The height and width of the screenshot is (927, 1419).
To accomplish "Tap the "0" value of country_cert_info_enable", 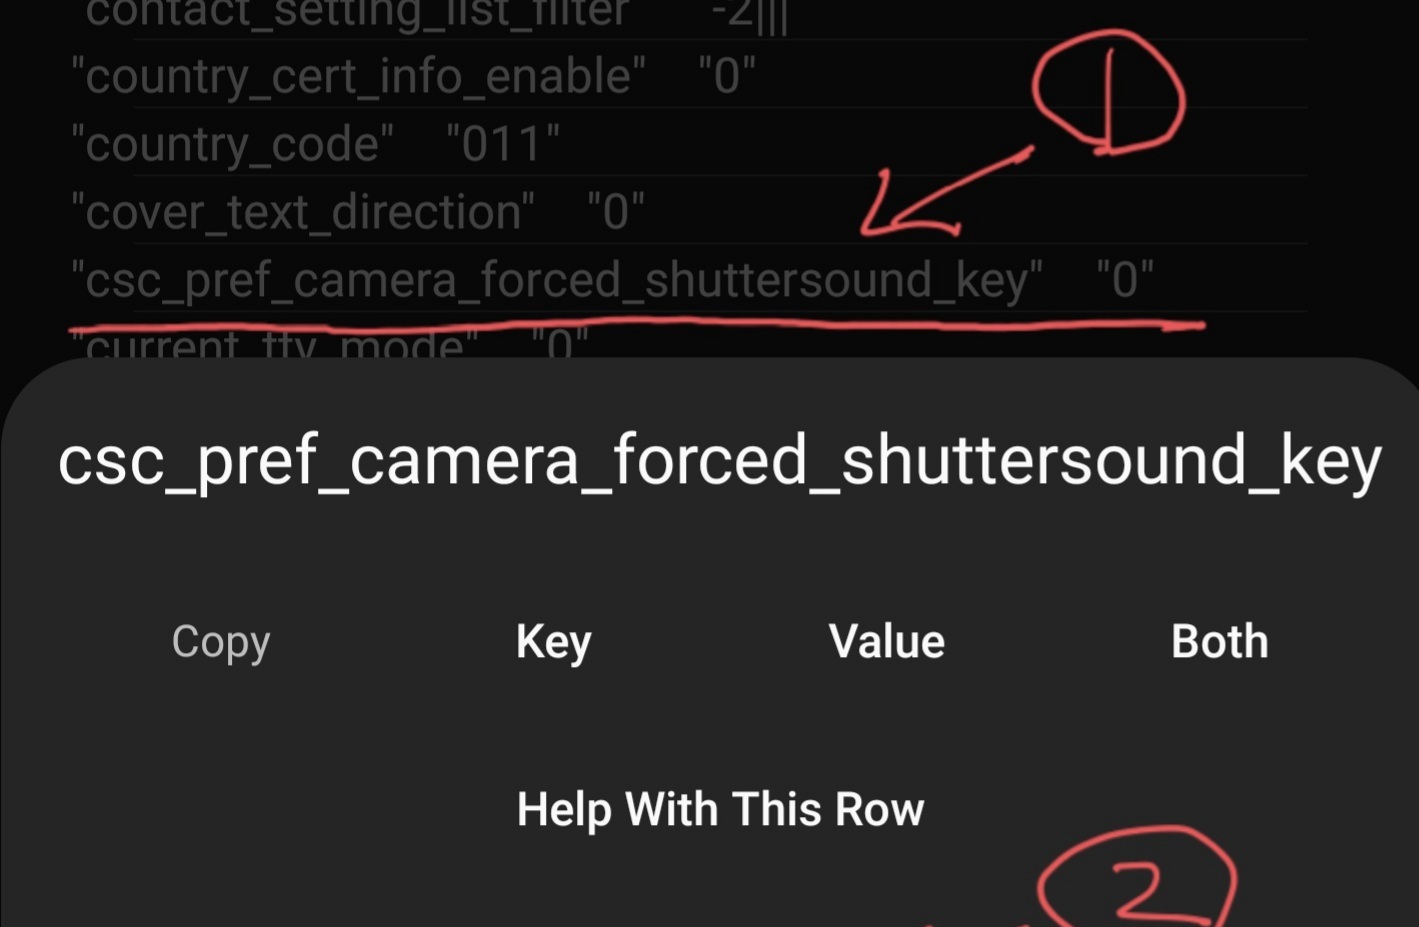I will click(727, 76).
